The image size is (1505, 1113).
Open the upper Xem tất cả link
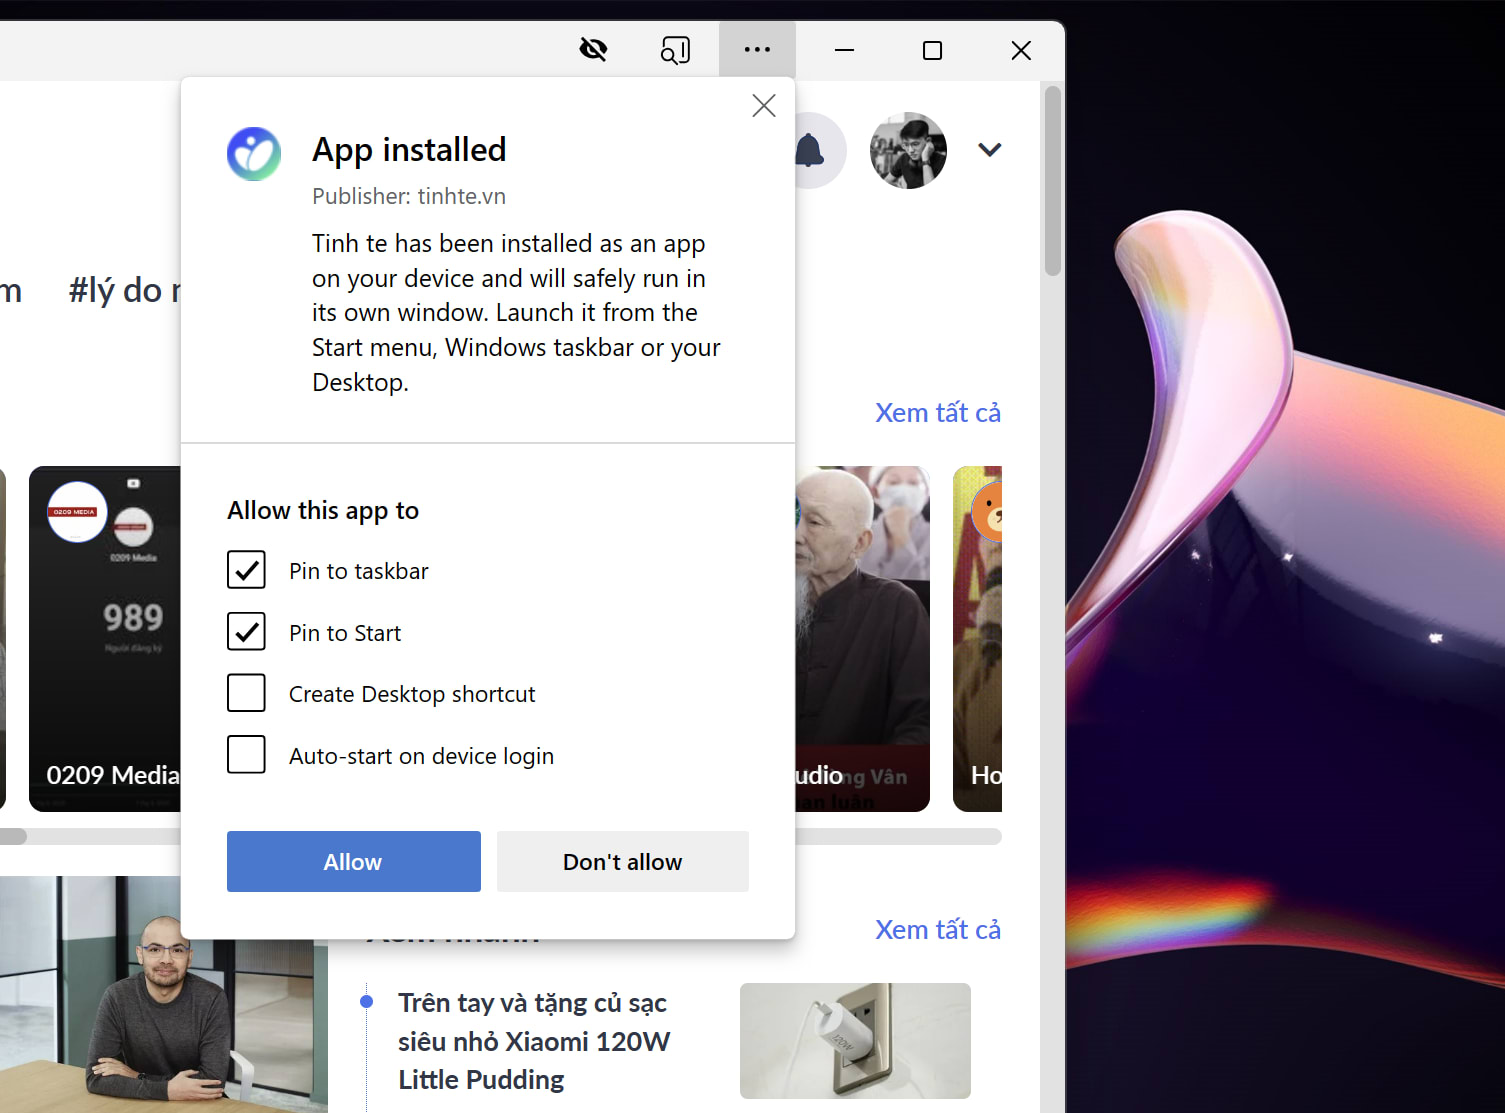pyautogui.click(x=938, y=413)
